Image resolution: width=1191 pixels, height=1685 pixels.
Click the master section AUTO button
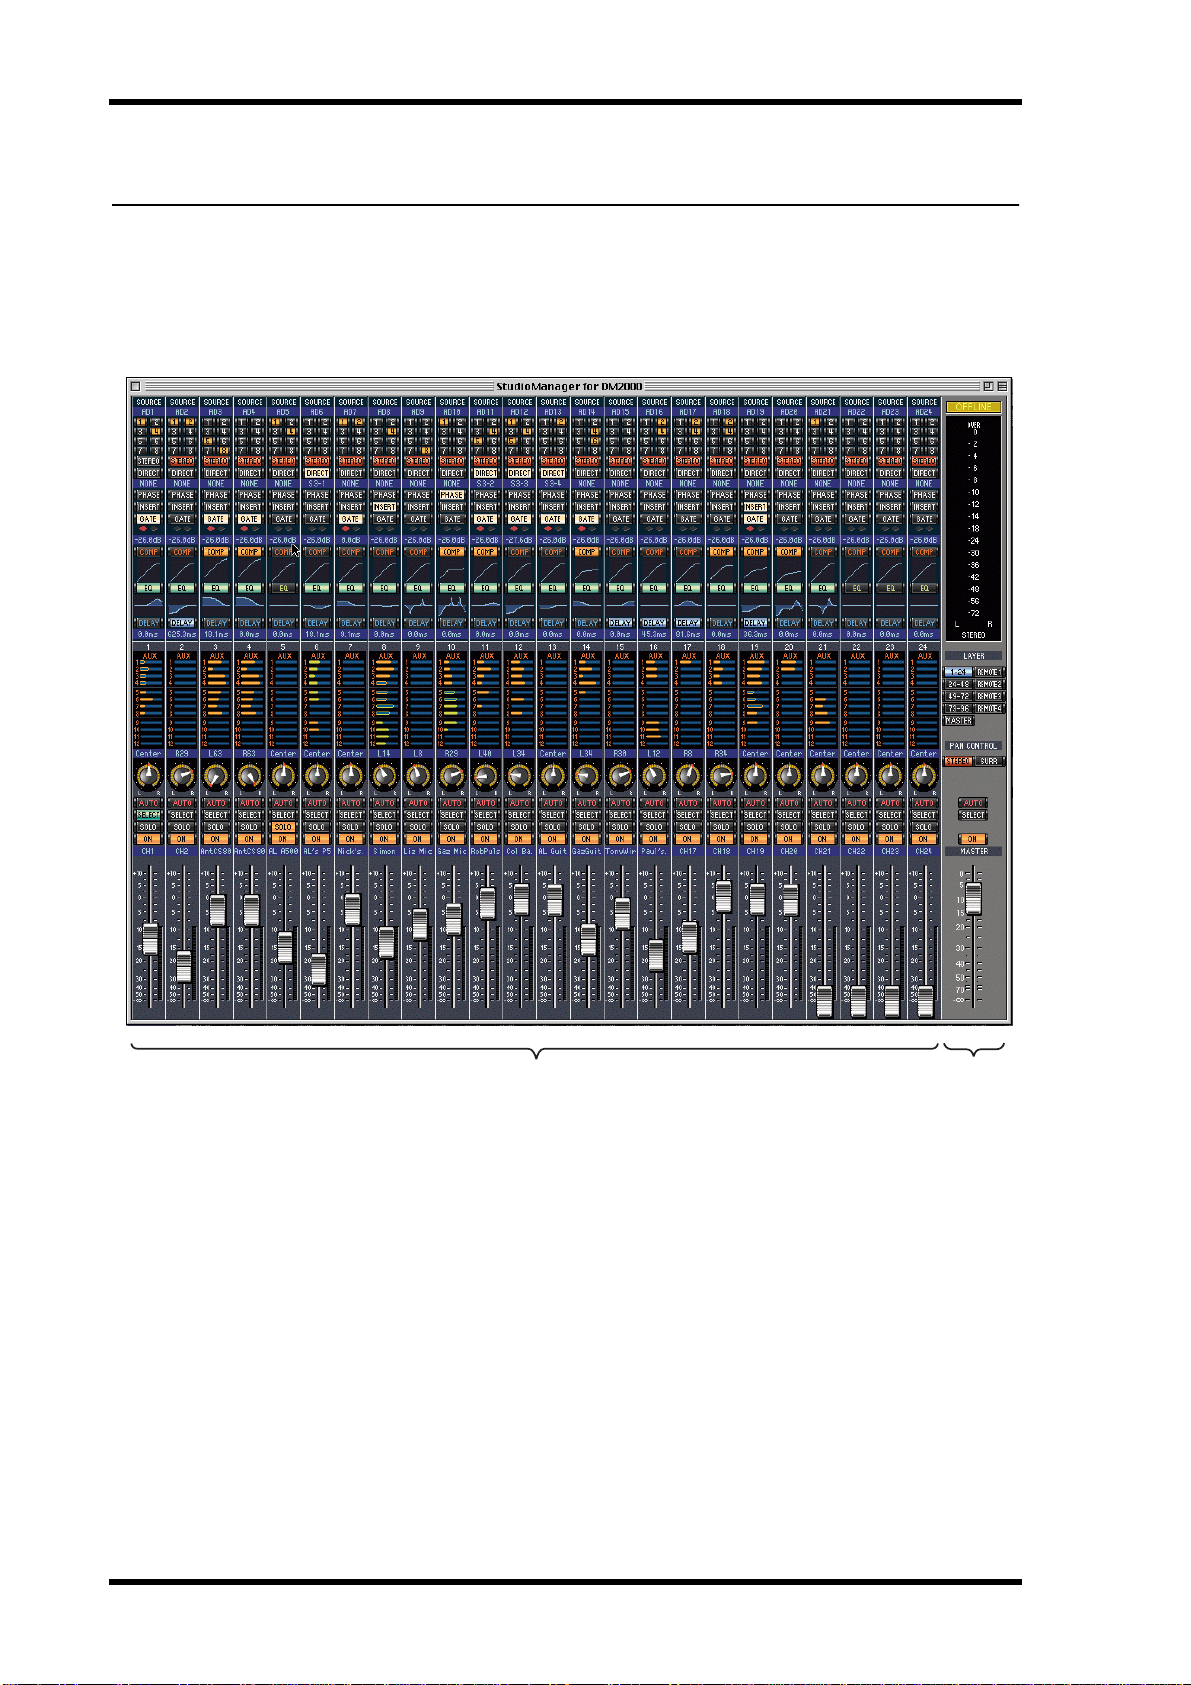pos(973,803)
